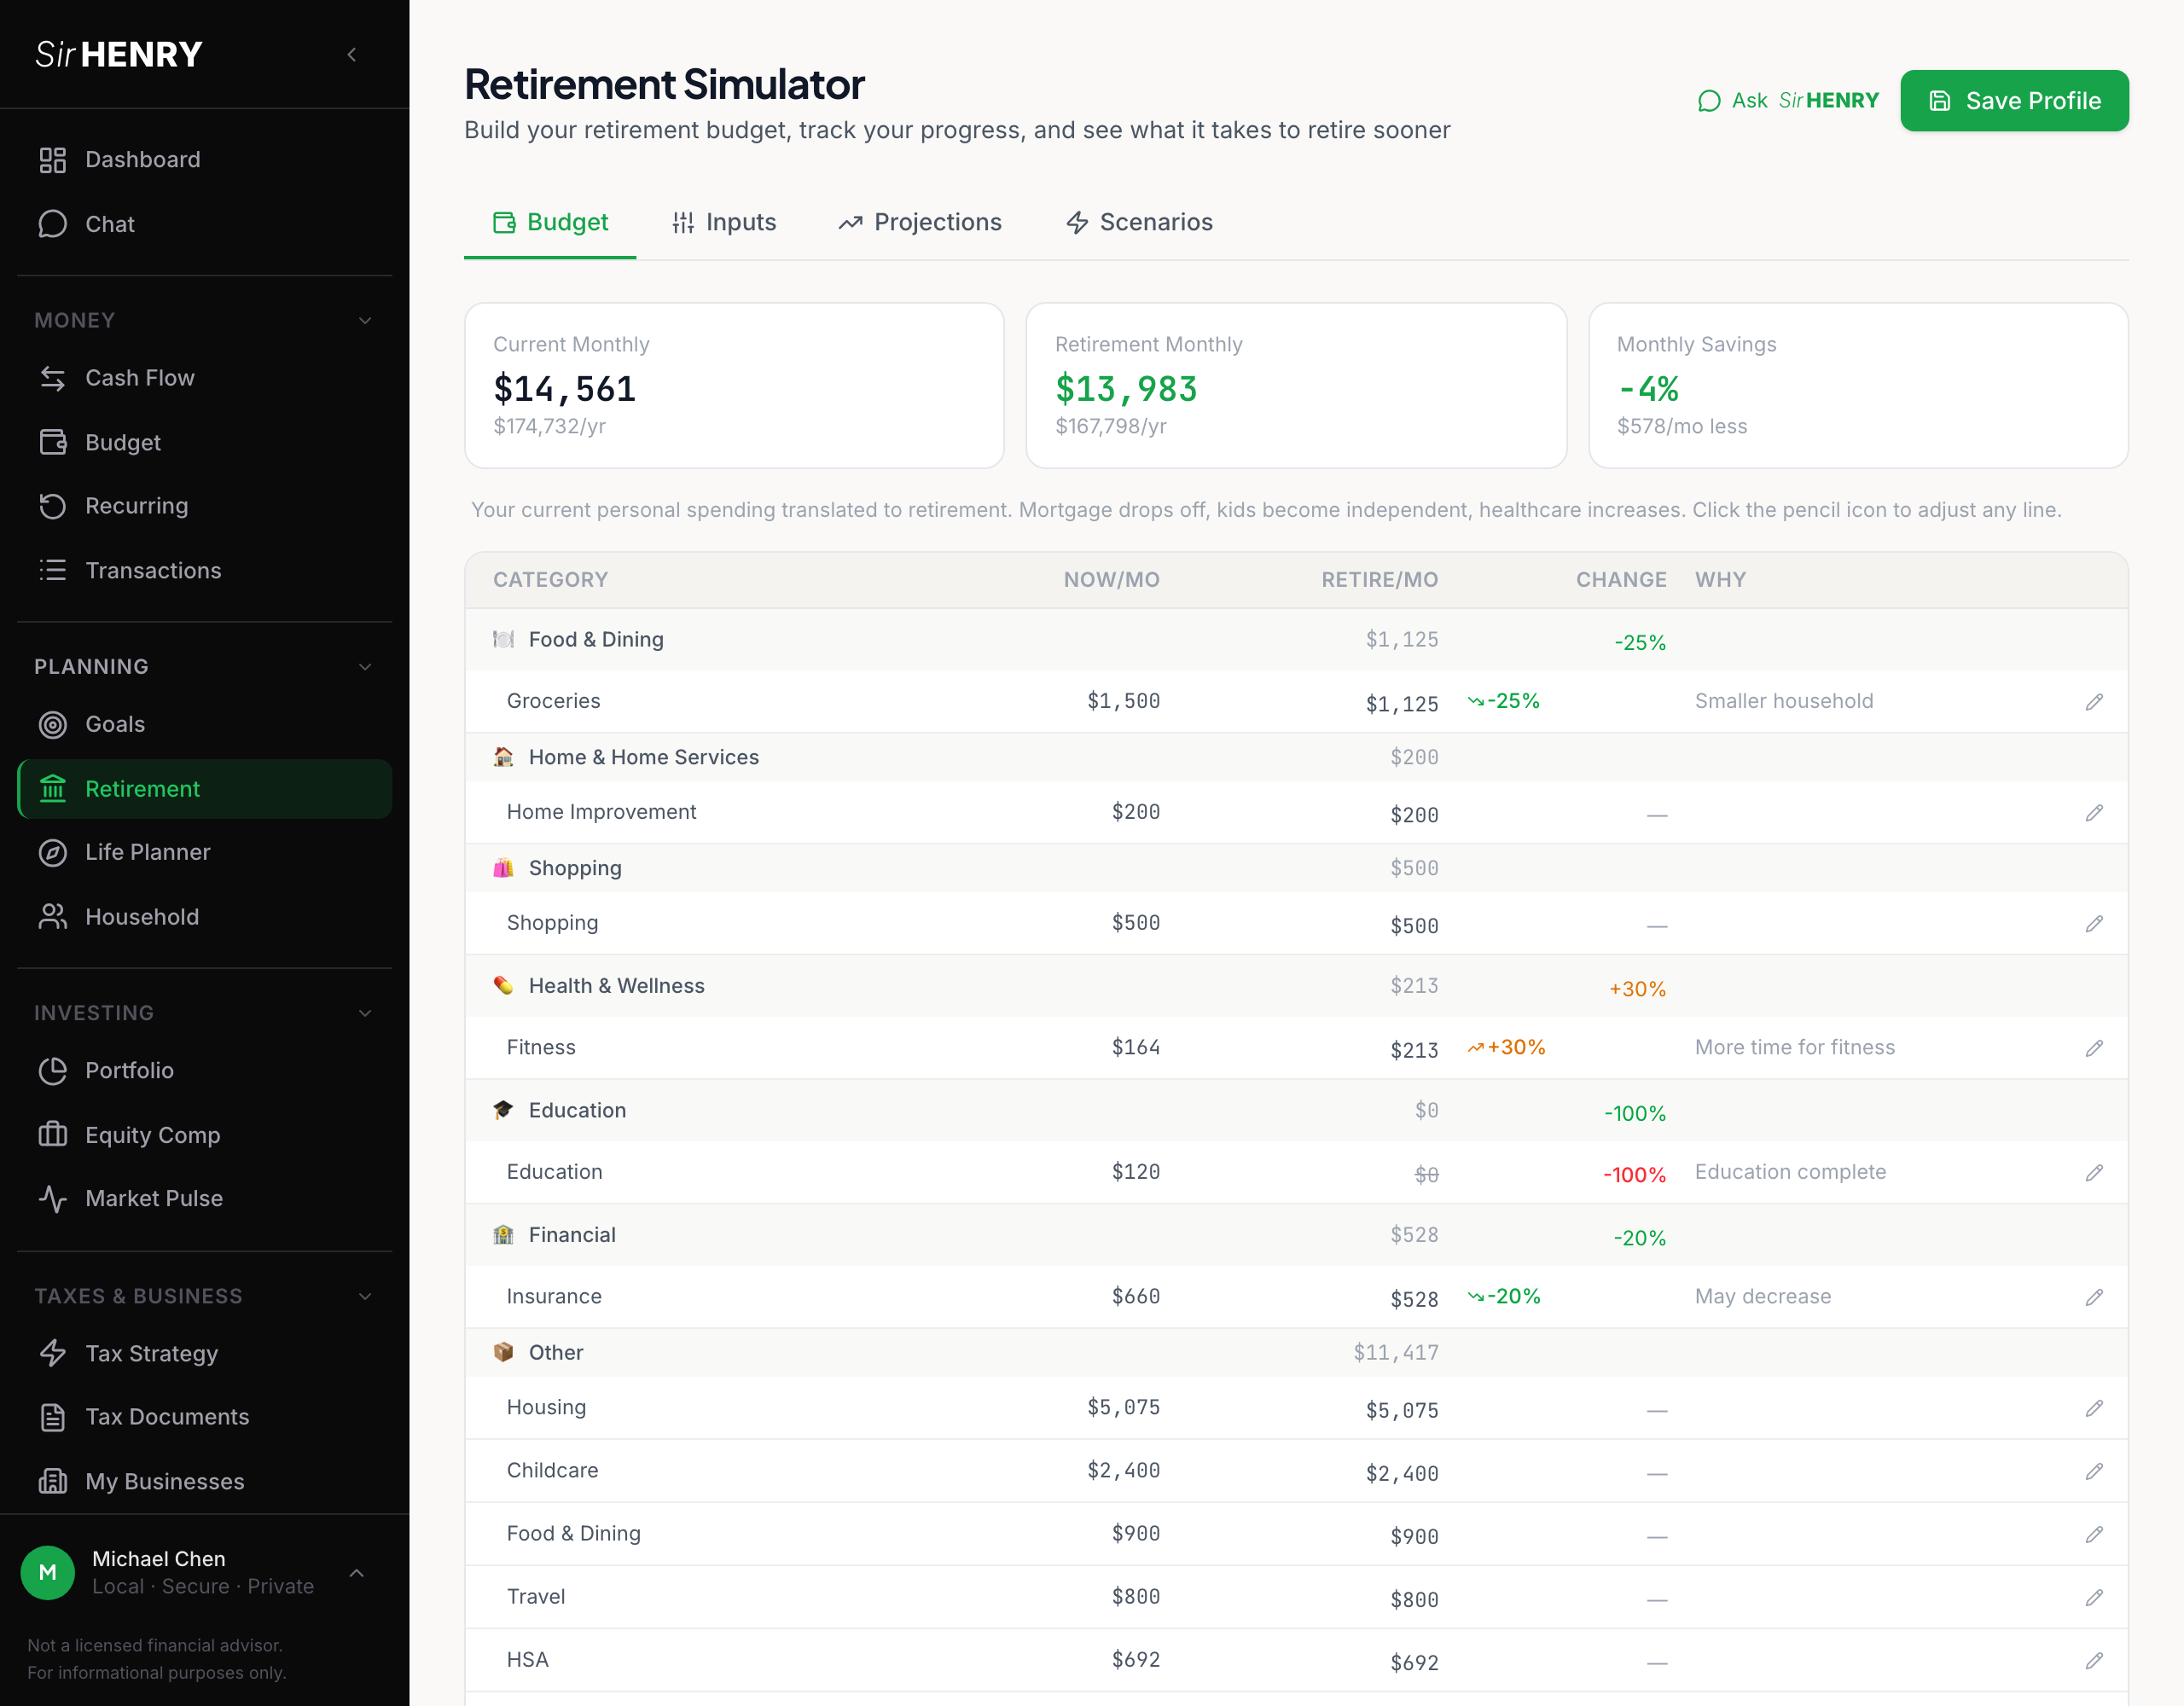
Task: Collapse the sidebar with the arrow
Action: point(352,55)
